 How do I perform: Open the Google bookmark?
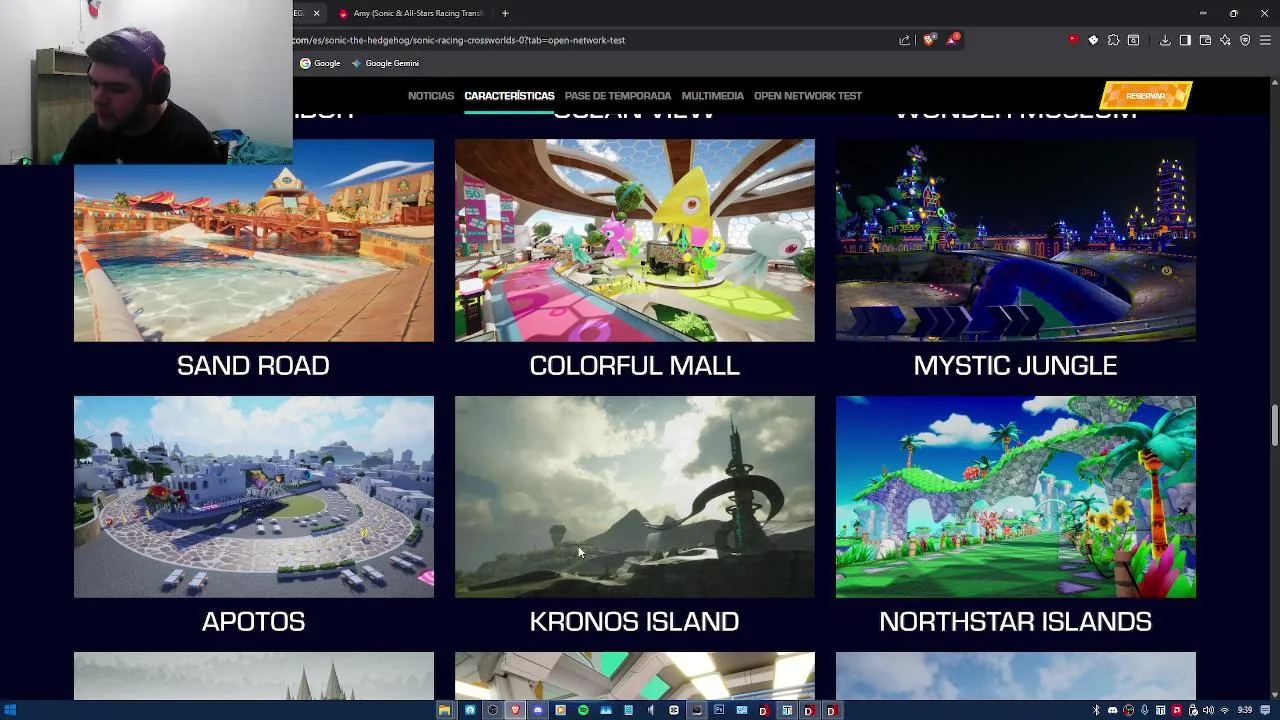[x=320, y=63]
